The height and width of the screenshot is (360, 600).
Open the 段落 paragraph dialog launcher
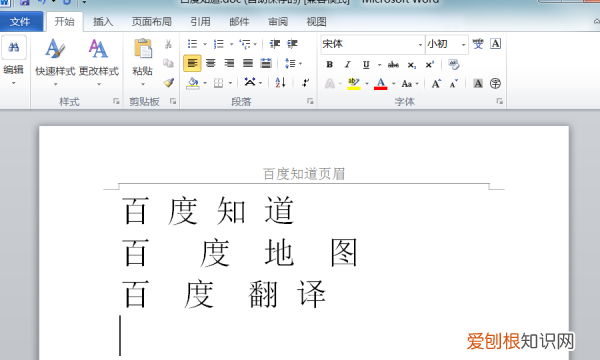310,101
